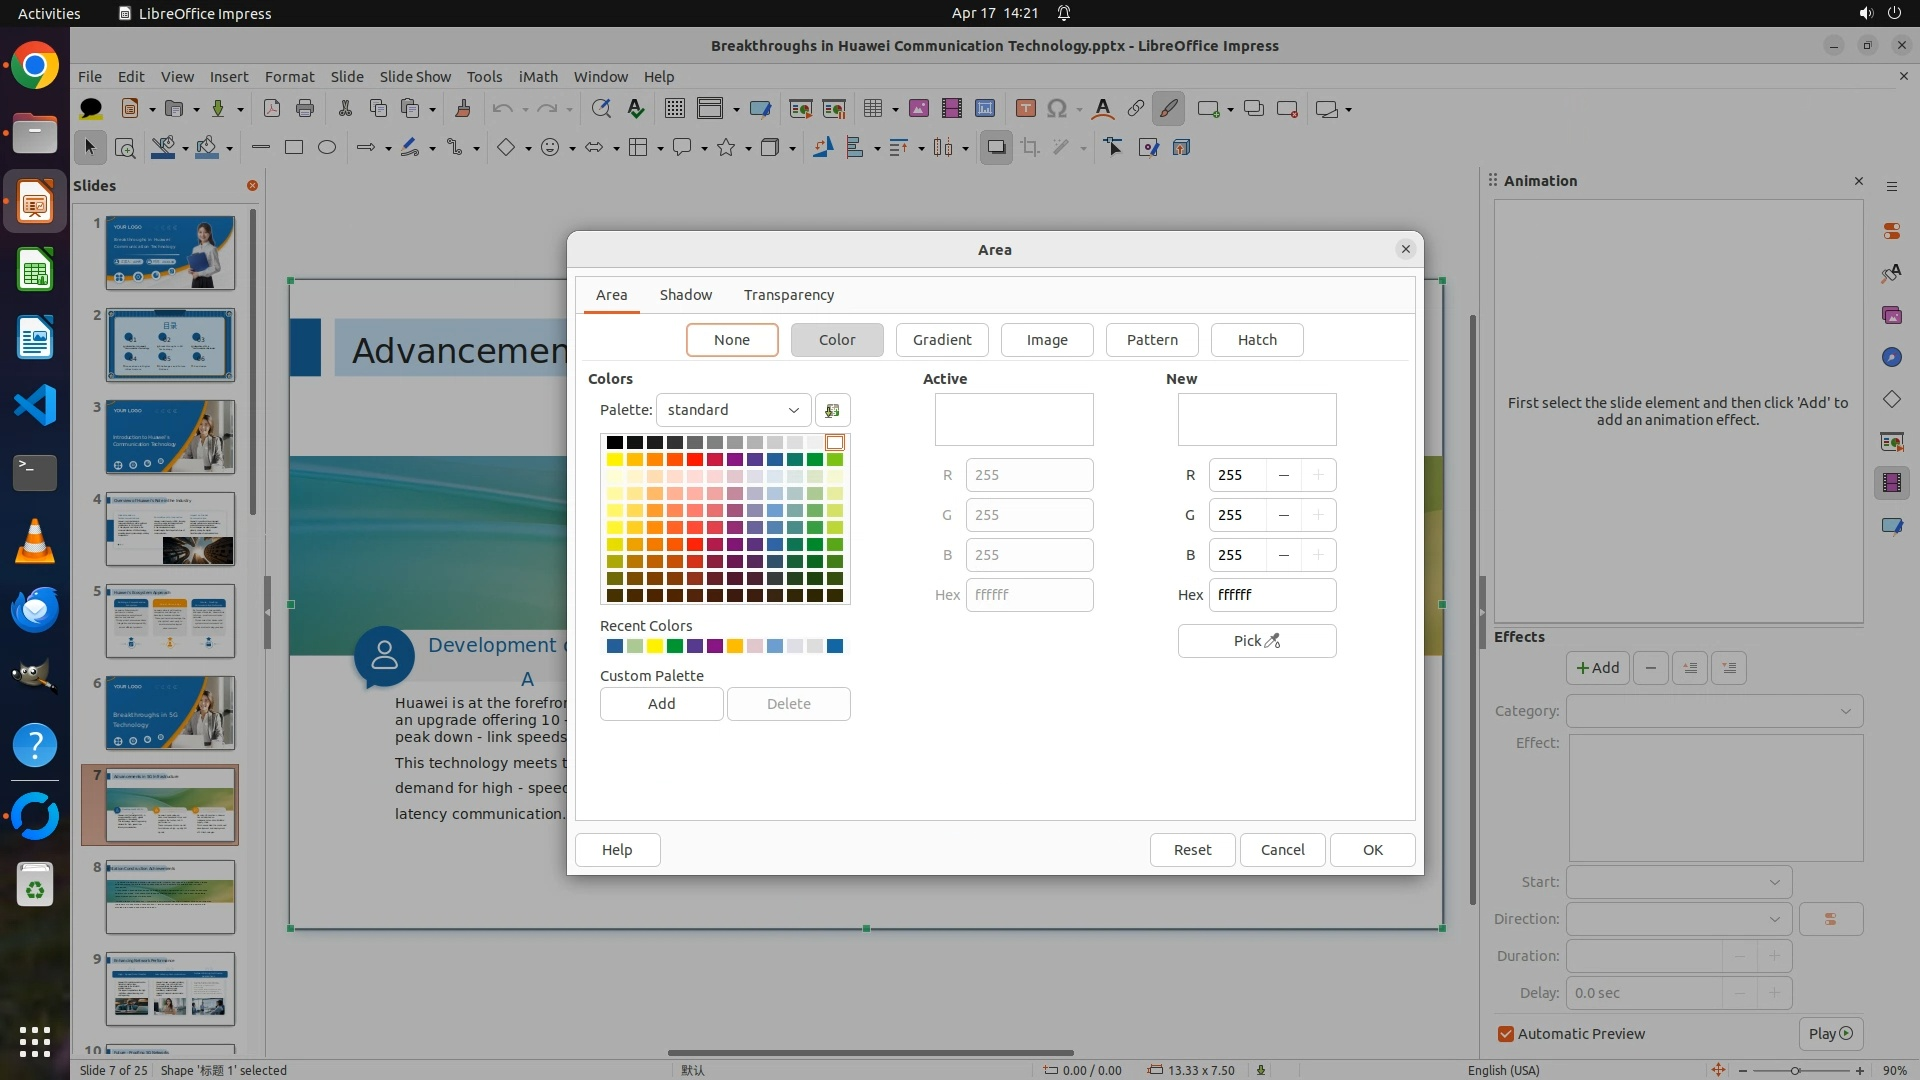
Task: Switch to the Transparency tab
Action: click(788, 295)
